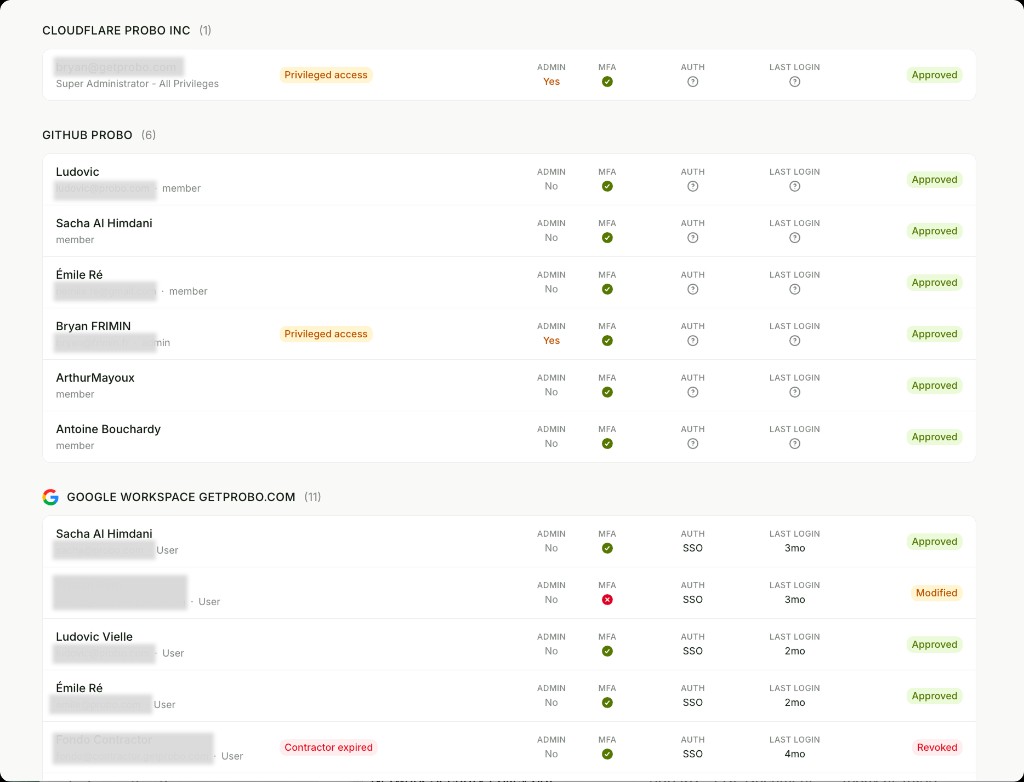Click the red failed MFA icon in Modified row

point(607,600)
